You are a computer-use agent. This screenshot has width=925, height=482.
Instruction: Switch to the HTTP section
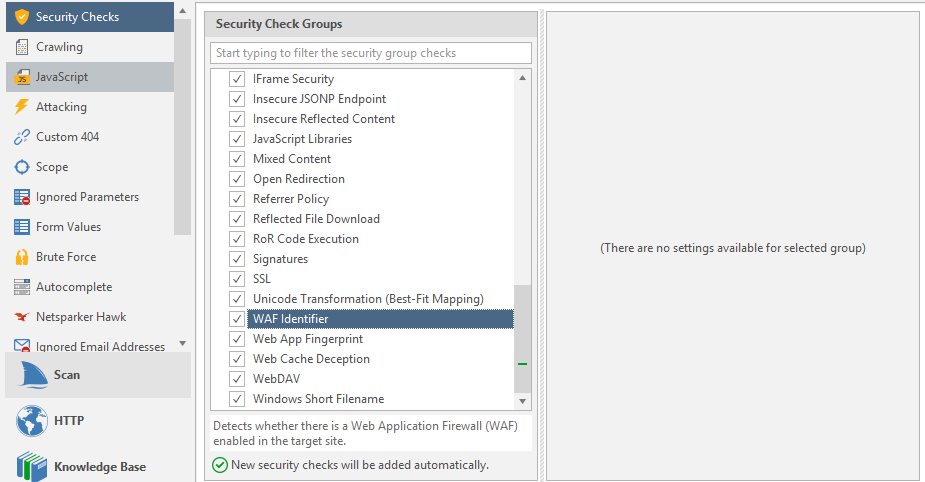(x=68, y=421)
